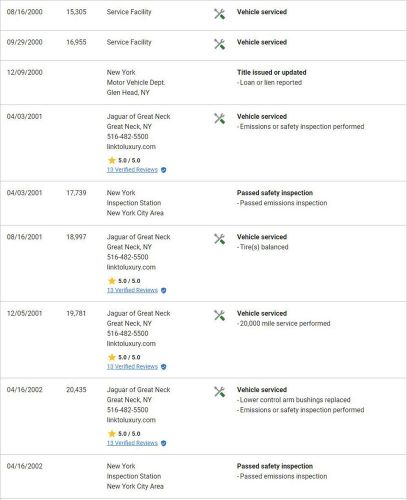407x500 pixels.
Task: Click the service tools icon for 04/03/2001
Action: pos(219,118)
